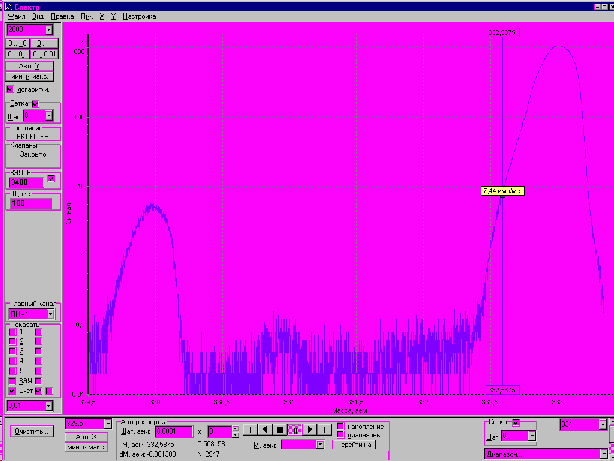This screenshot has width=614, height=461.
Task: Click the step-back triangle playback button
Action: coord(266,430)
